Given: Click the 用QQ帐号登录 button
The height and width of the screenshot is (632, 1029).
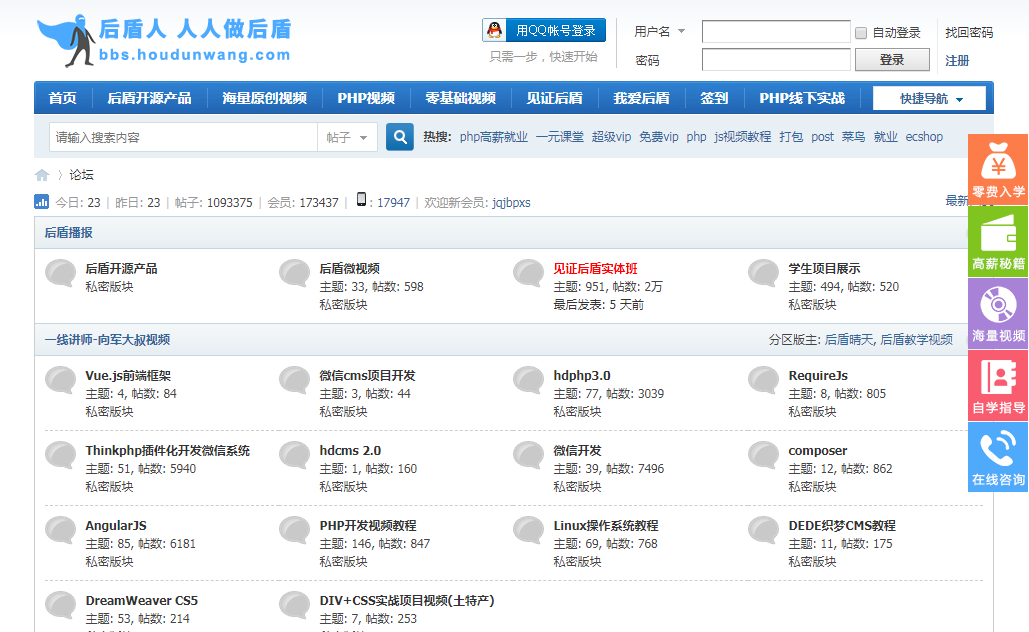Looking at the screenshot, I should pos(543,30).
